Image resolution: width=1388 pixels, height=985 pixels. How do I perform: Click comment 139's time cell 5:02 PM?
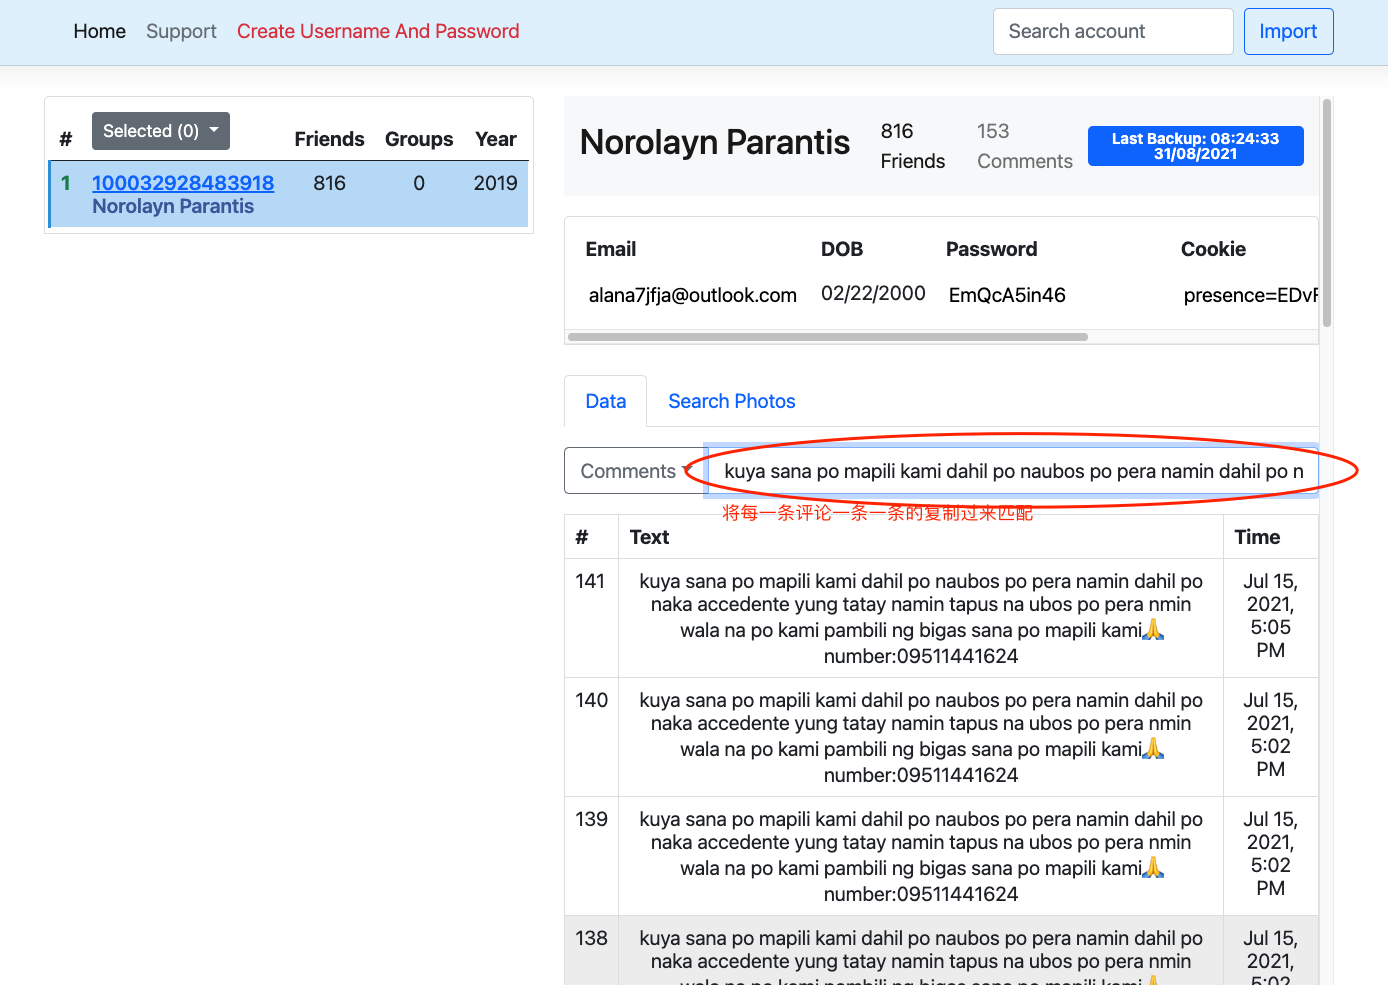pyautogui.click(x=1270, y=854)
